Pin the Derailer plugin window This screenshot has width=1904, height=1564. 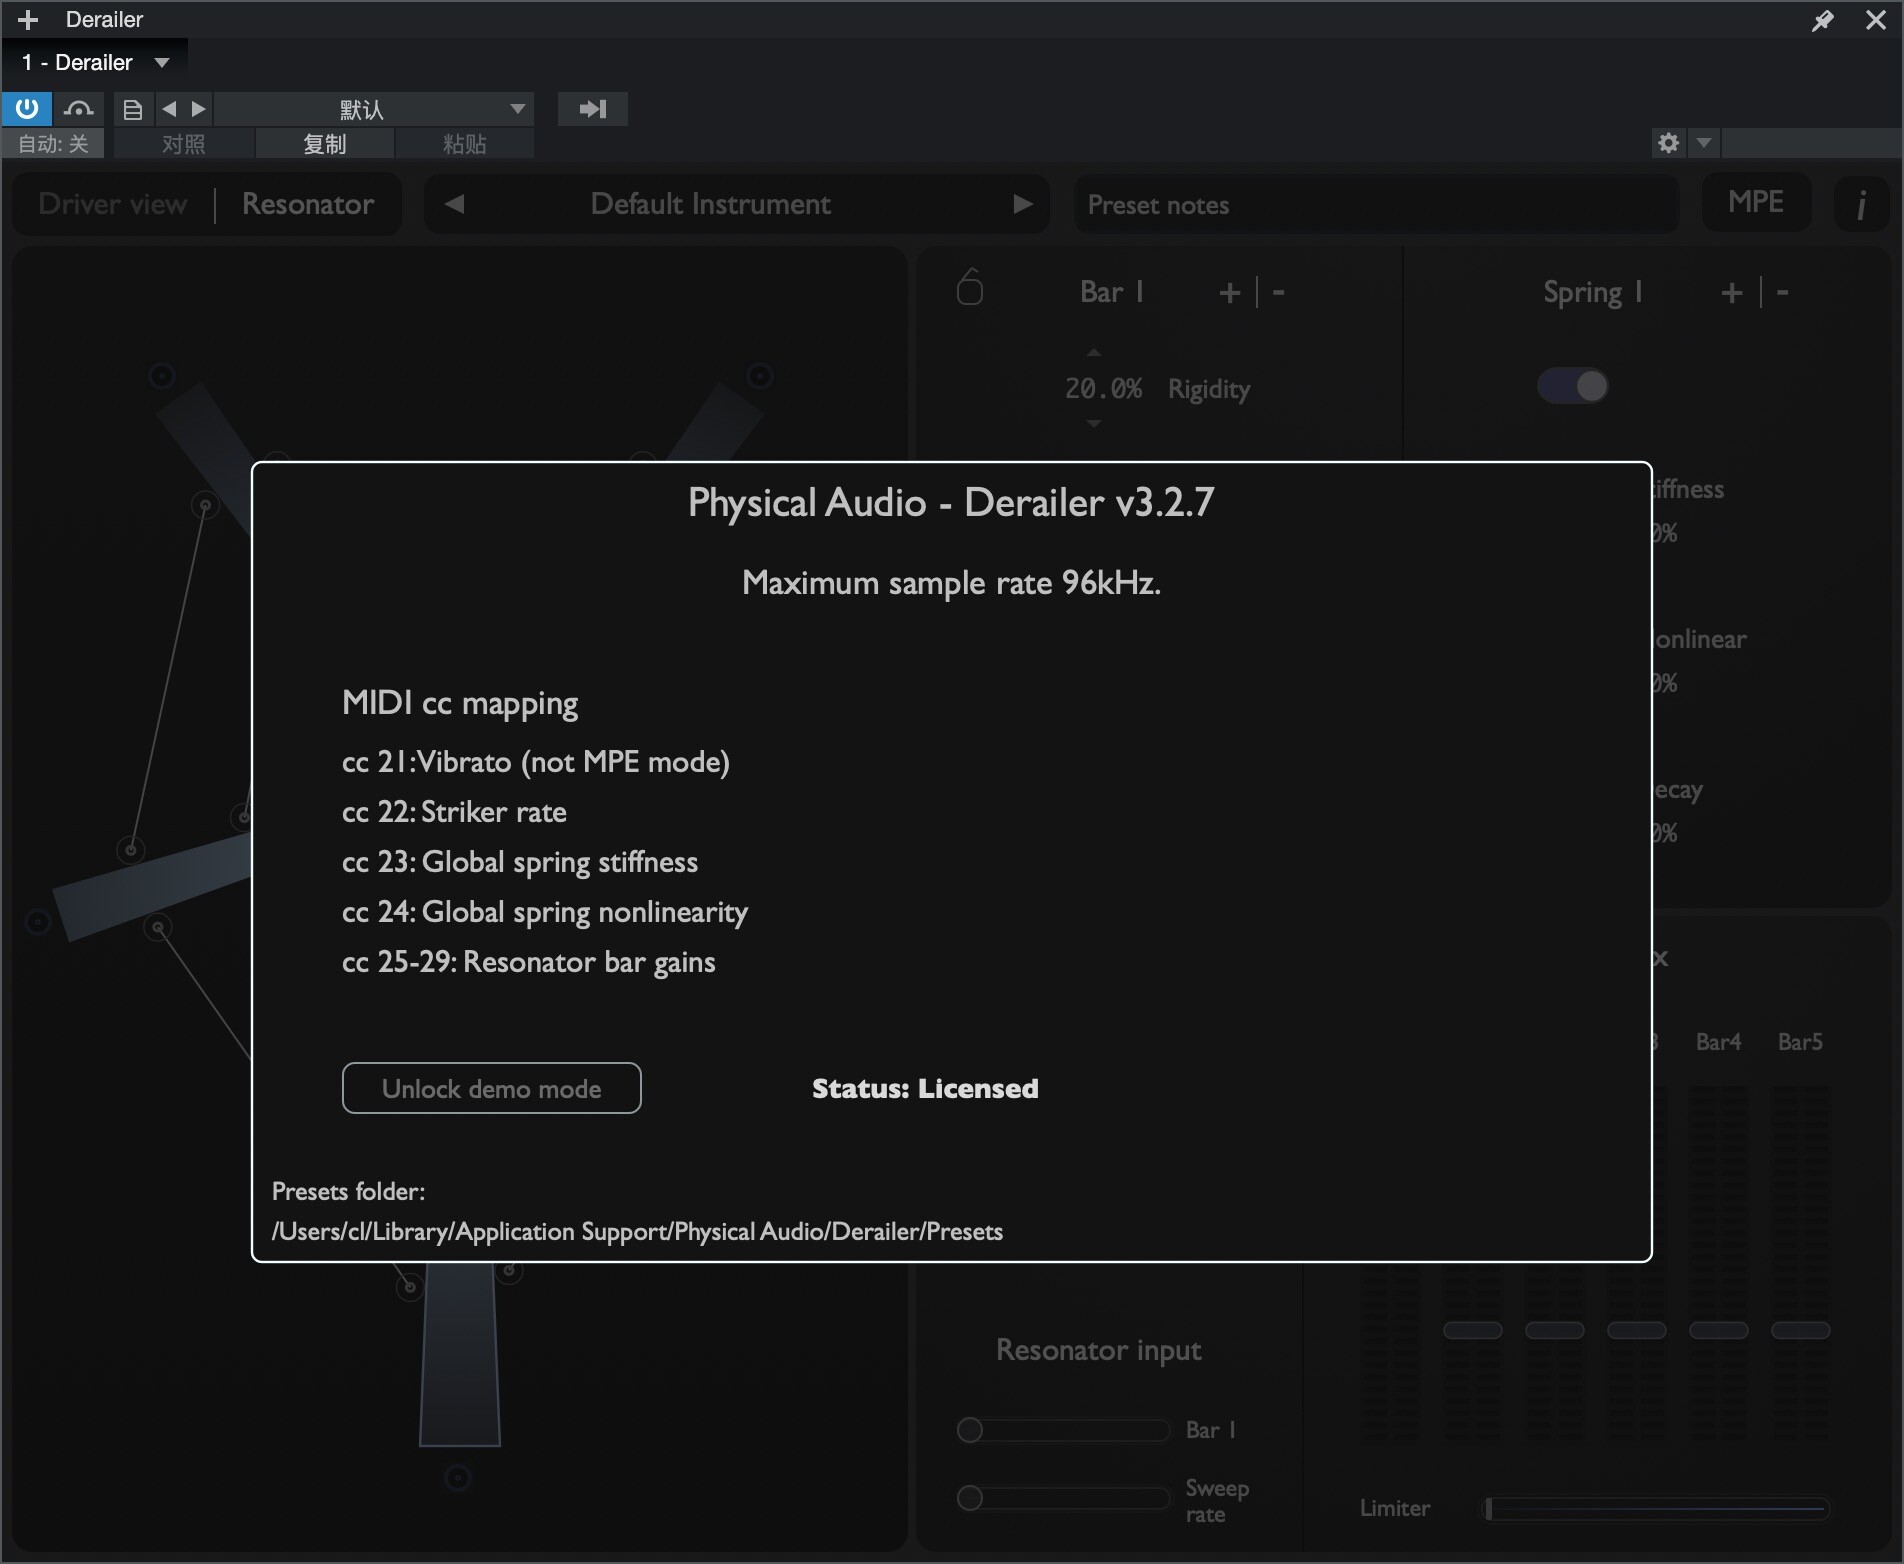[1823, 20]
